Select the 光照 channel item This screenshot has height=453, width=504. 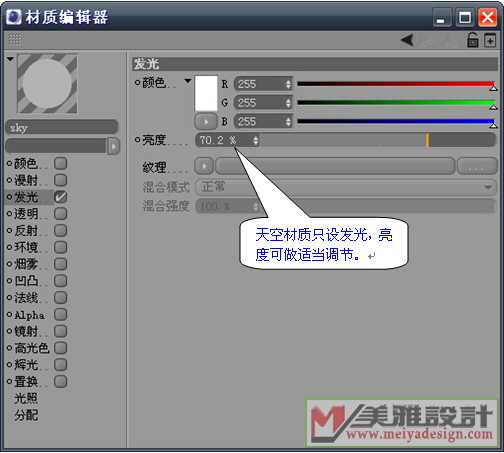(x=26, y=398)
